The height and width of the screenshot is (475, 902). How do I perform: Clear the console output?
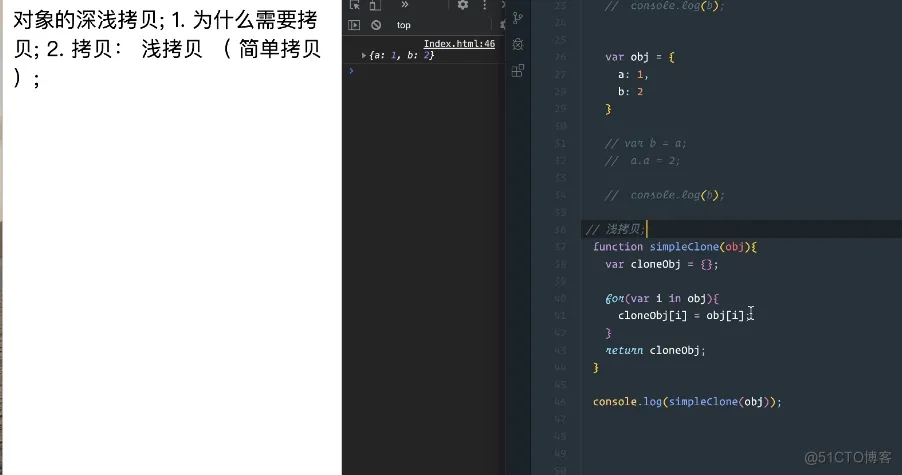[x=376, y=25]
